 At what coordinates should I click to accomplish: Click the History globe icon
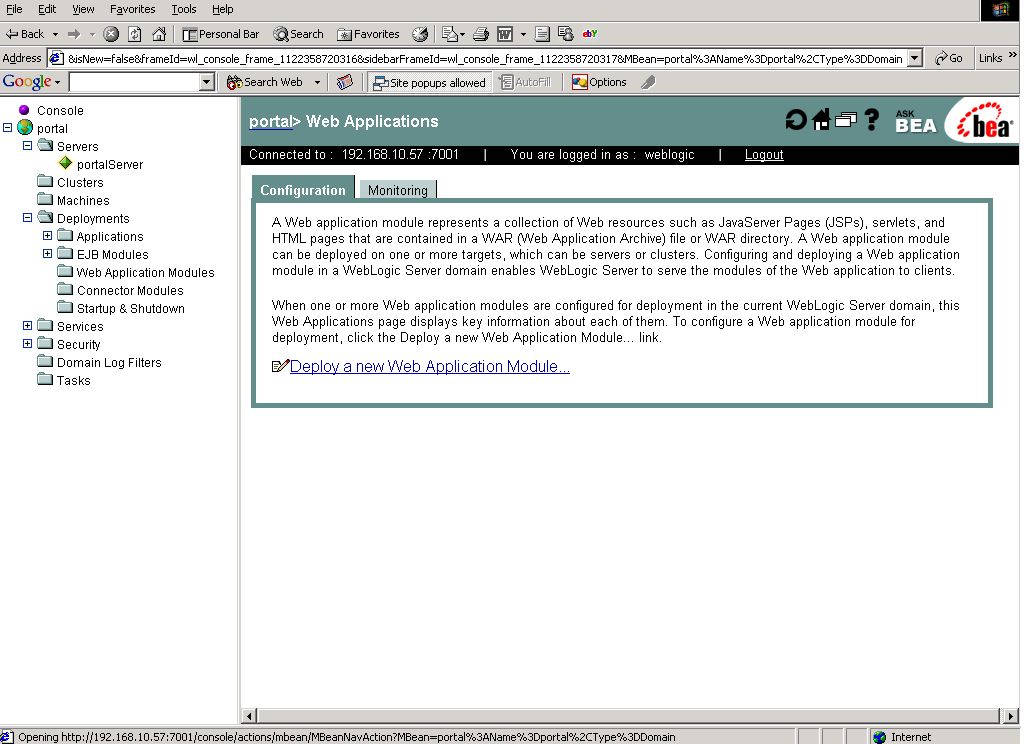pyautogui.click(x=420, y=34)
